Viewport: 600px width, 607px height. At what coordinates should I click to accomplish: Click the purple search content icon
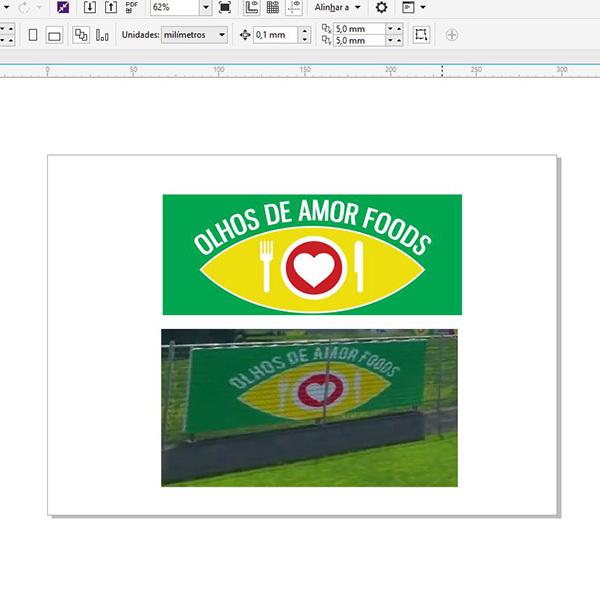tap(63, 7)
